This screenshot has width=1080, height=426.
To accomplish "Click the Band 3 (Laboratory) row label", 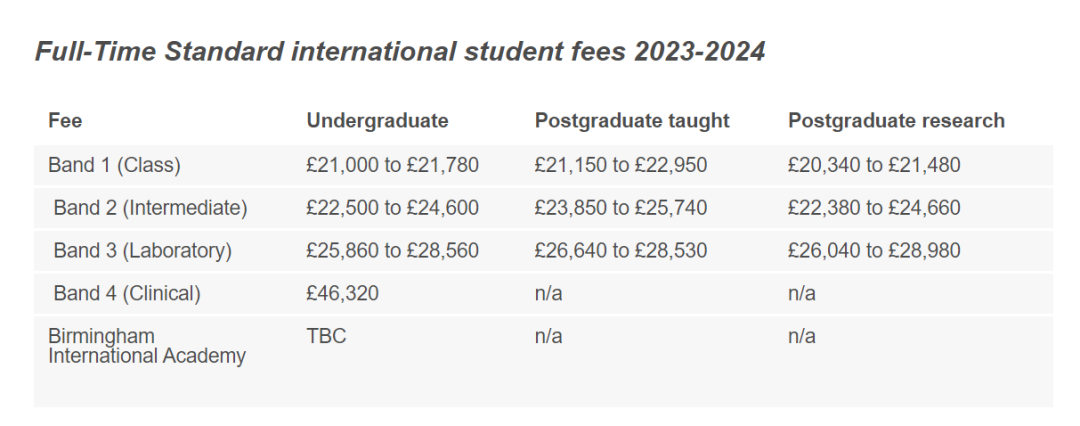I will point(143,251).
